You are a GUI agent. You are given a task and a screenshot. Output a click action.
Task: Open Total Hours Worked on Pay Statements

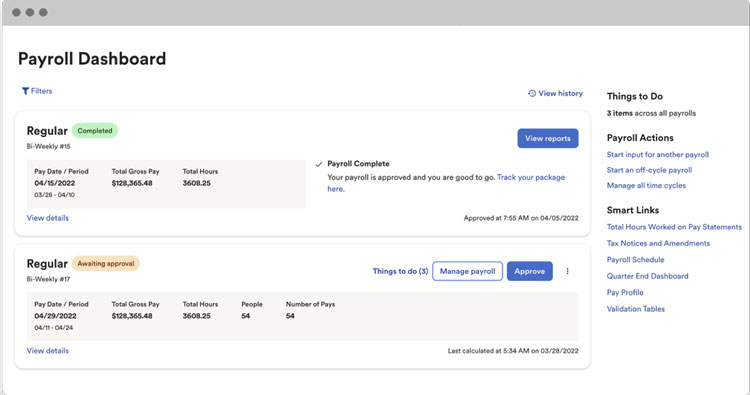[674, 227]
